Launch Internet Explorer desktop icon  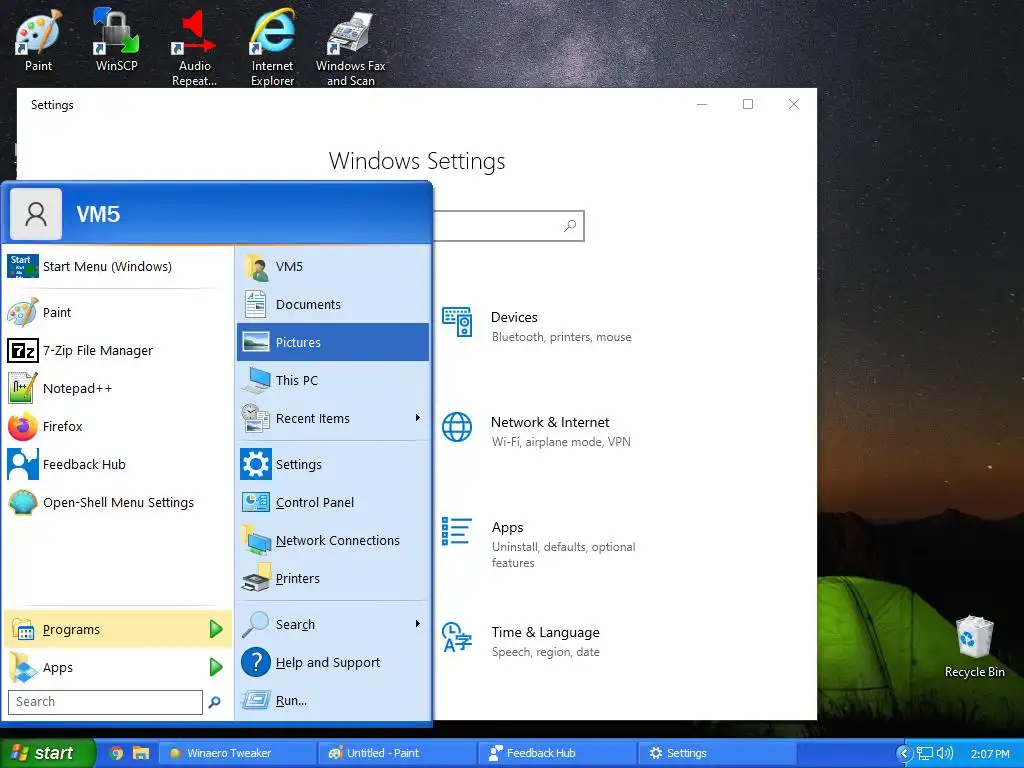tap(272, 47)
